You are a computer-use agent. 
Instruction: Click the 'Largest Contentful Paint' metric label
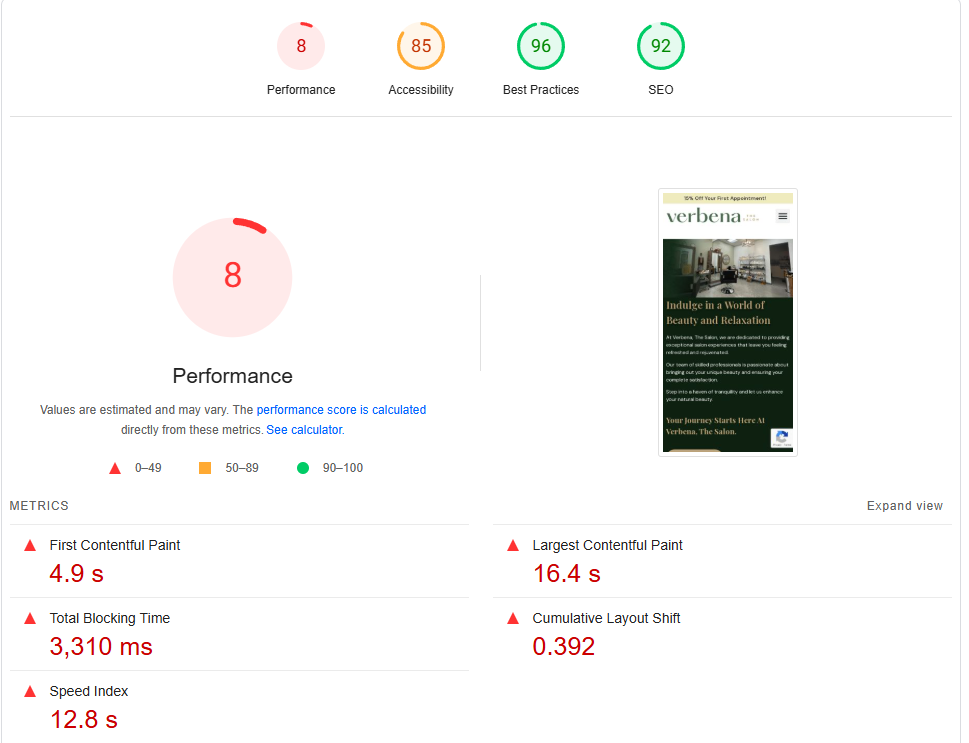607,545
